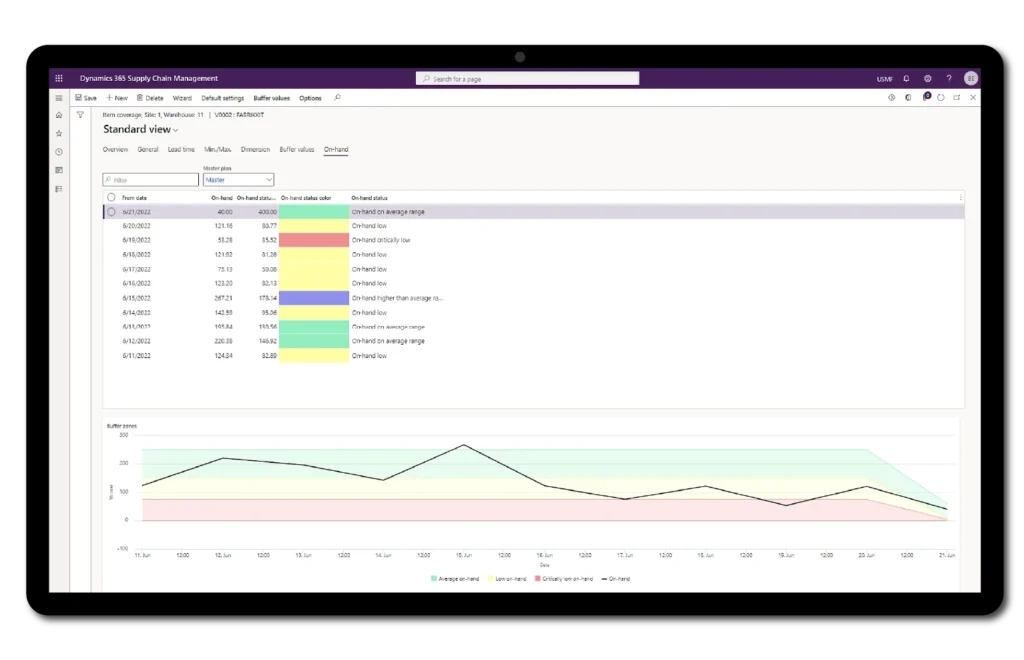
Task: Click red status color for 6/19/2022
Action: [x=314, y=240]
